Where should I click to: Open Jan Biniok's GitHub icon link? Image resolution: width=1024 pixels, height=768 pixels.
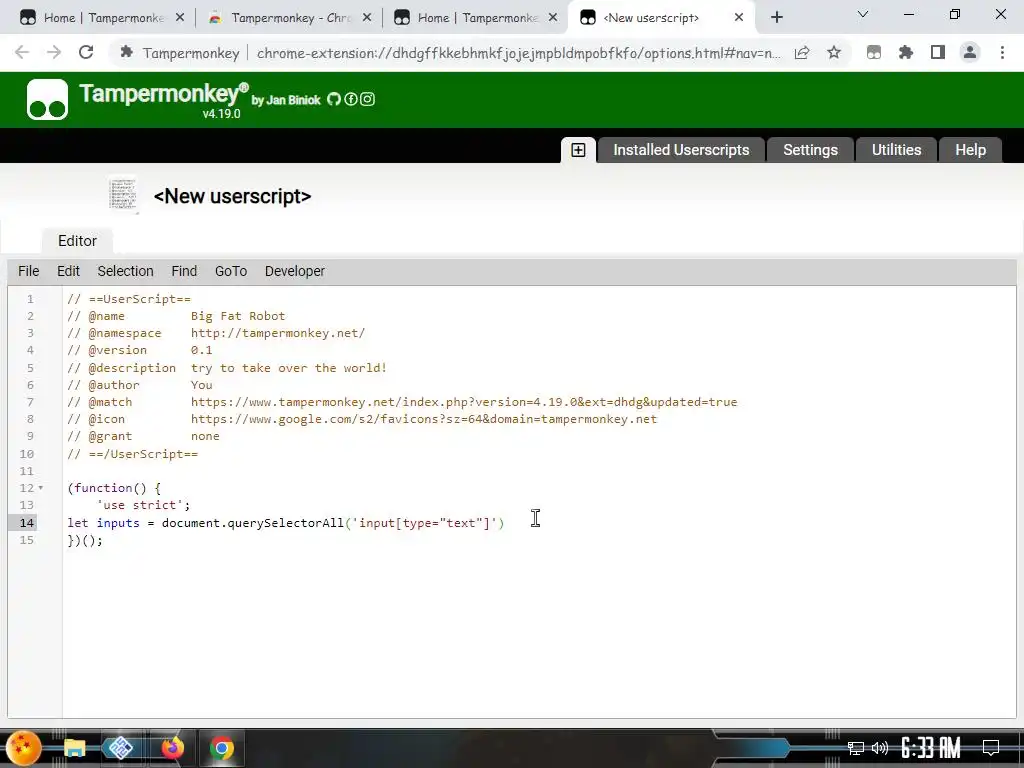[334, 99]
